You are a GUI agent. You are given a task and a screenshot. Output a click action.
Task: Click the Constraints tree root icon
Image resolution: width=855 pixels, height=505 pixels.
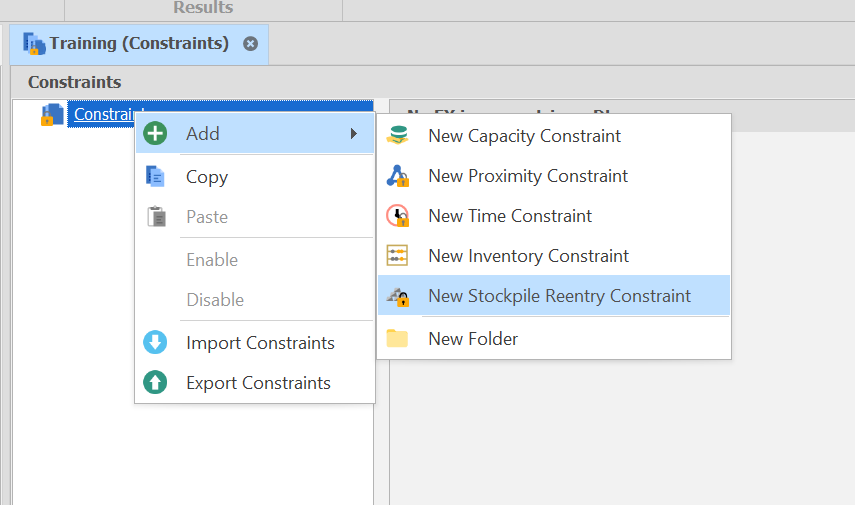[49, 115]
